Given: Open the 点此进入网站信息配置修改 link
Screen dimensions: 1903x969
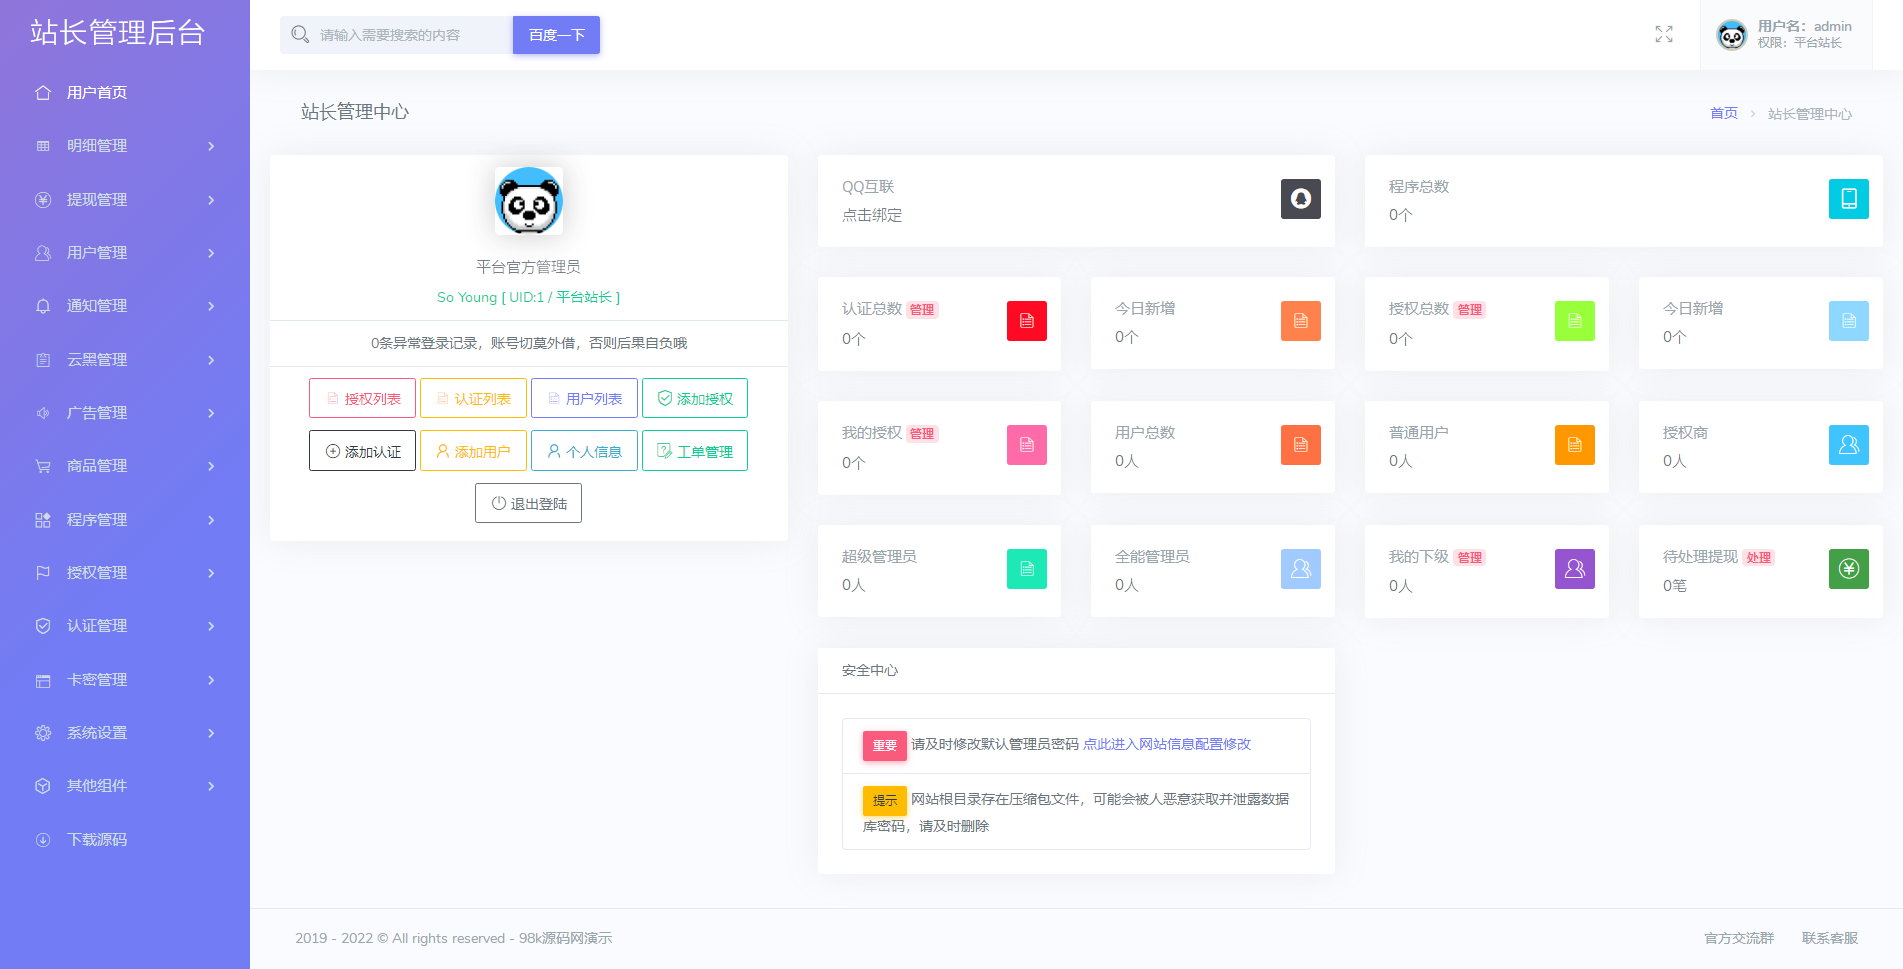Looking at the screenshot, I should (x=1166, y=744).
